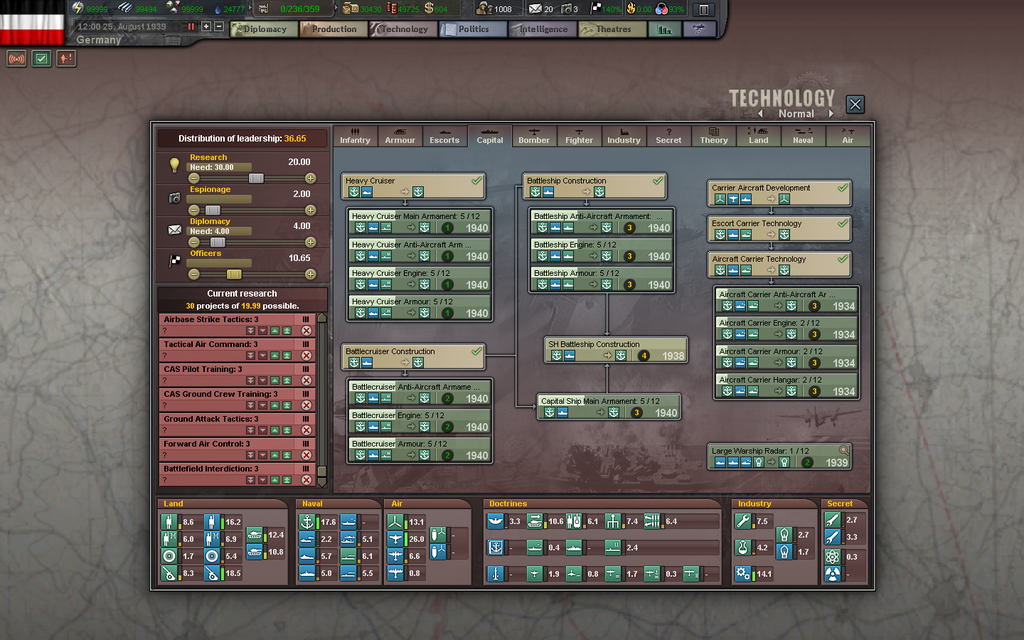1024x640 pixels.
Task: Click the atom Secret knowledge icon (0.3)
Action: 832,556
